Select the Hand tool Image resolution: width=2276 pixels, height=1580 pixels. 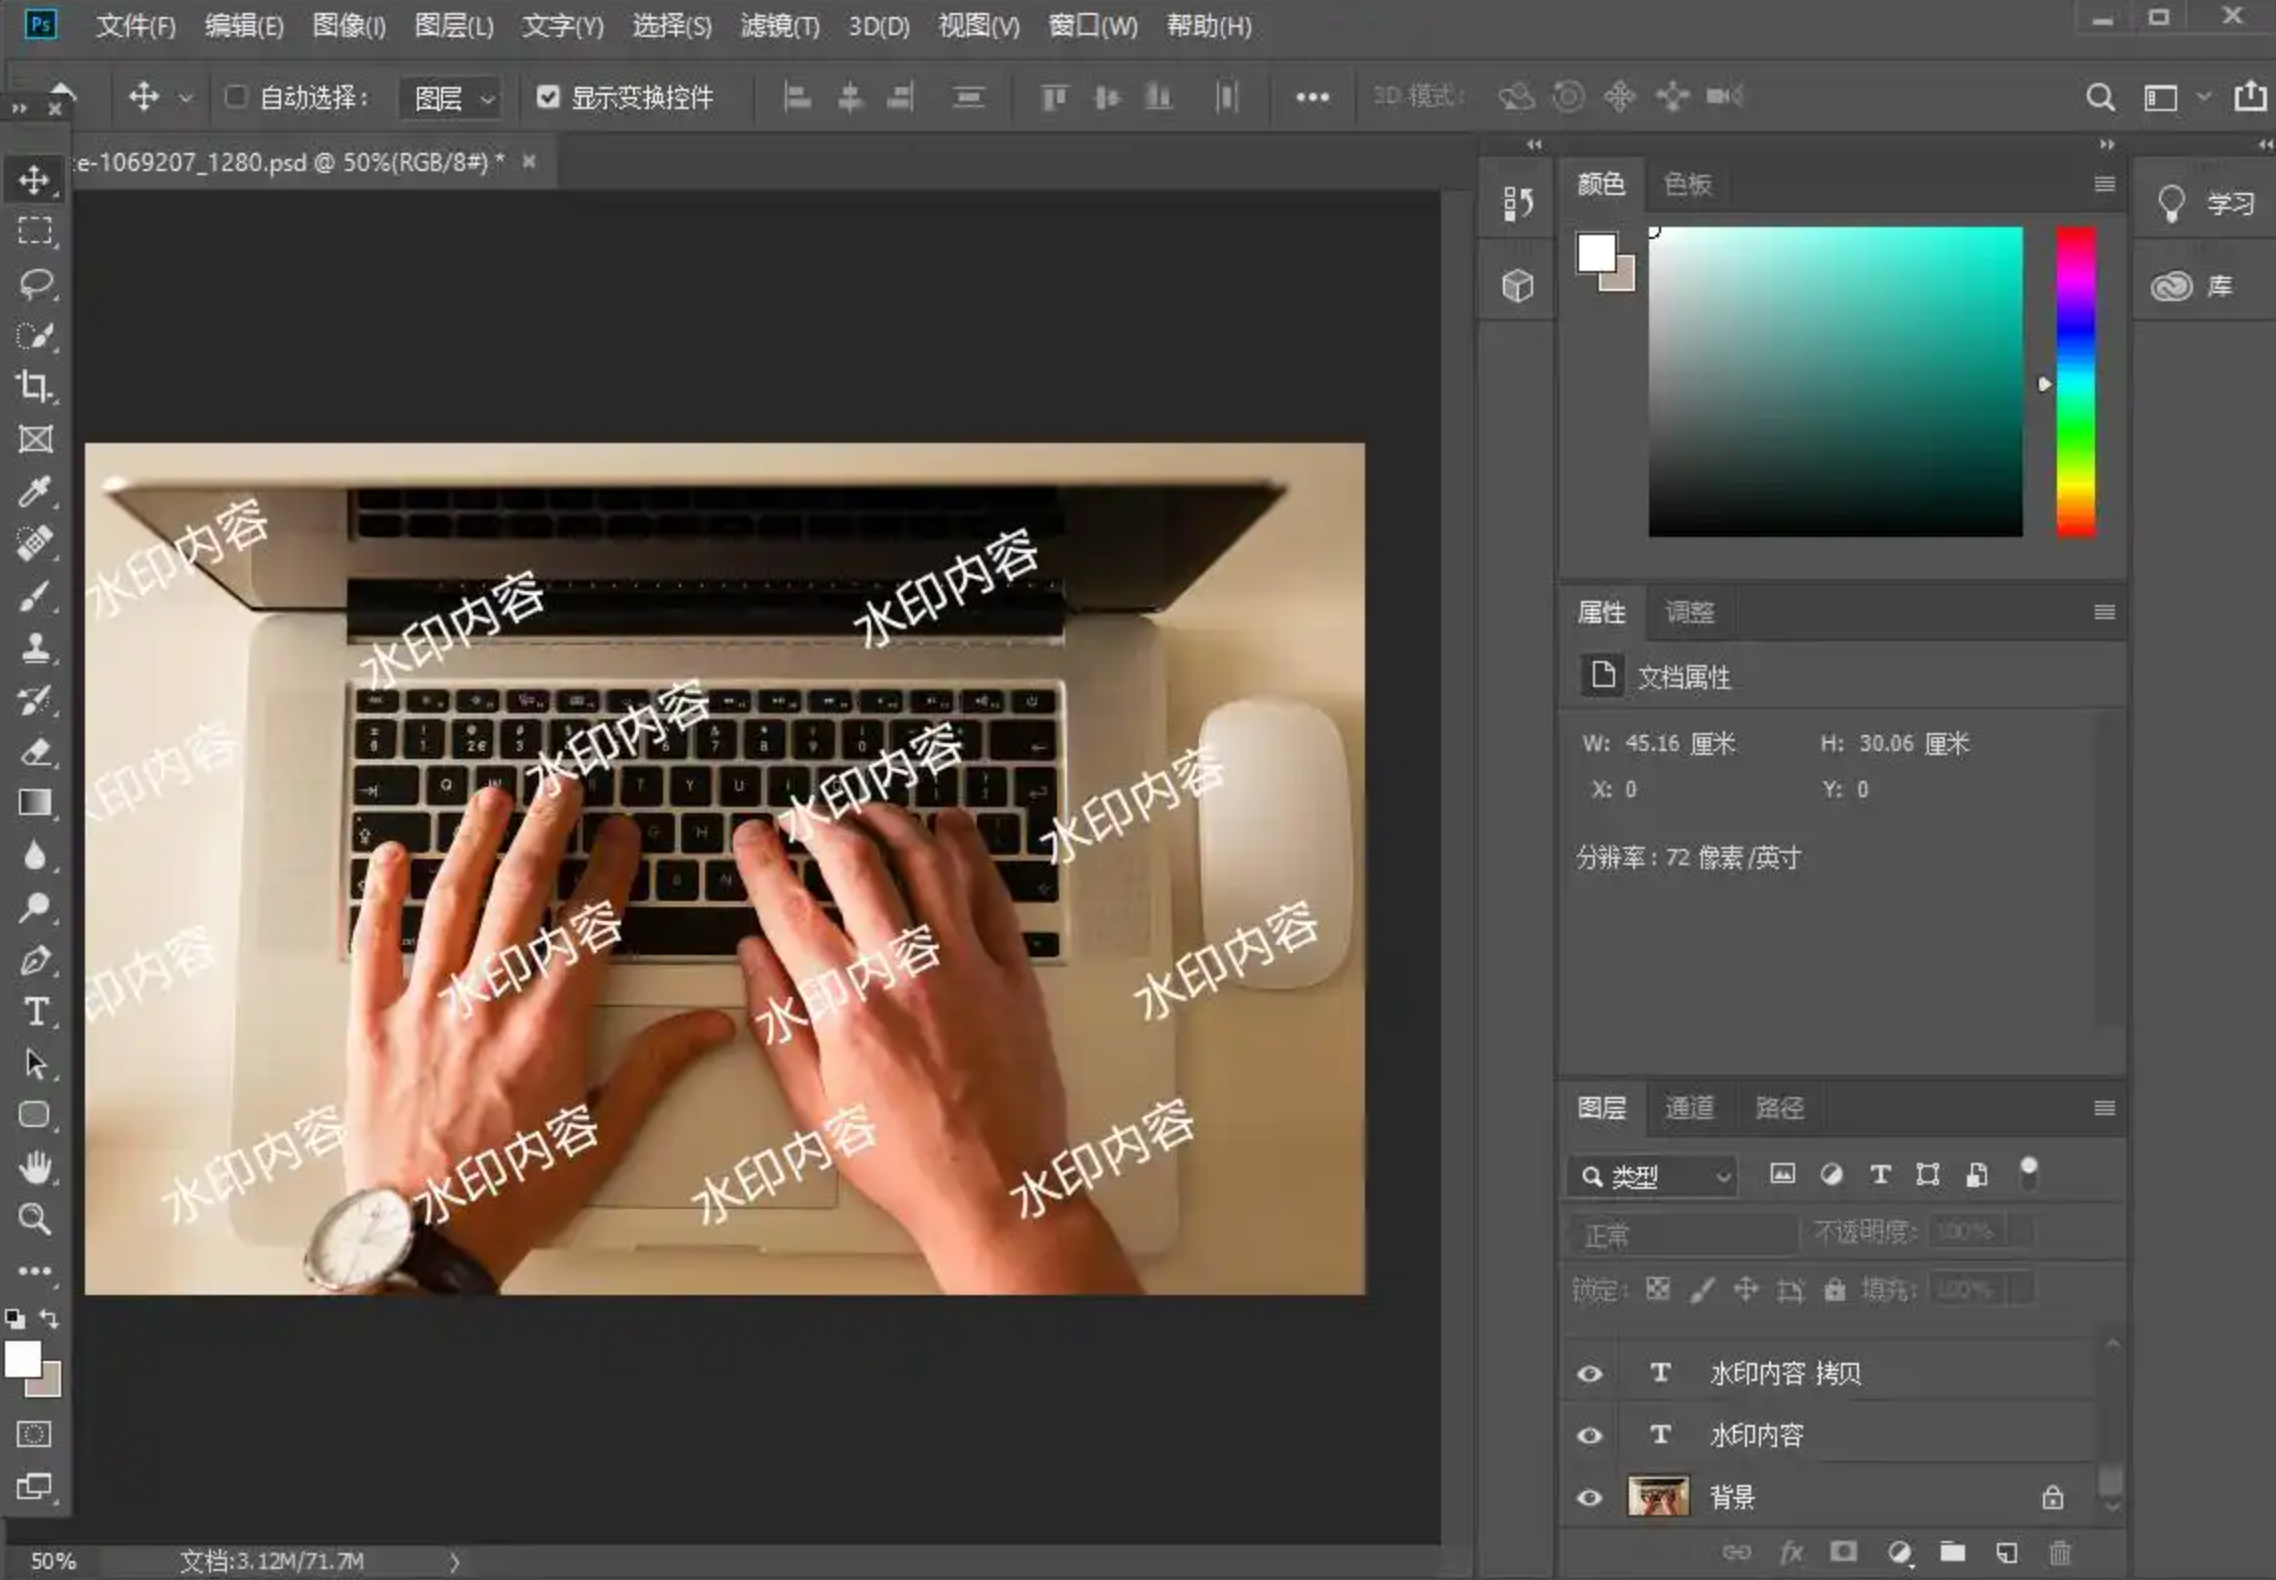click(x=35, y=1166)
